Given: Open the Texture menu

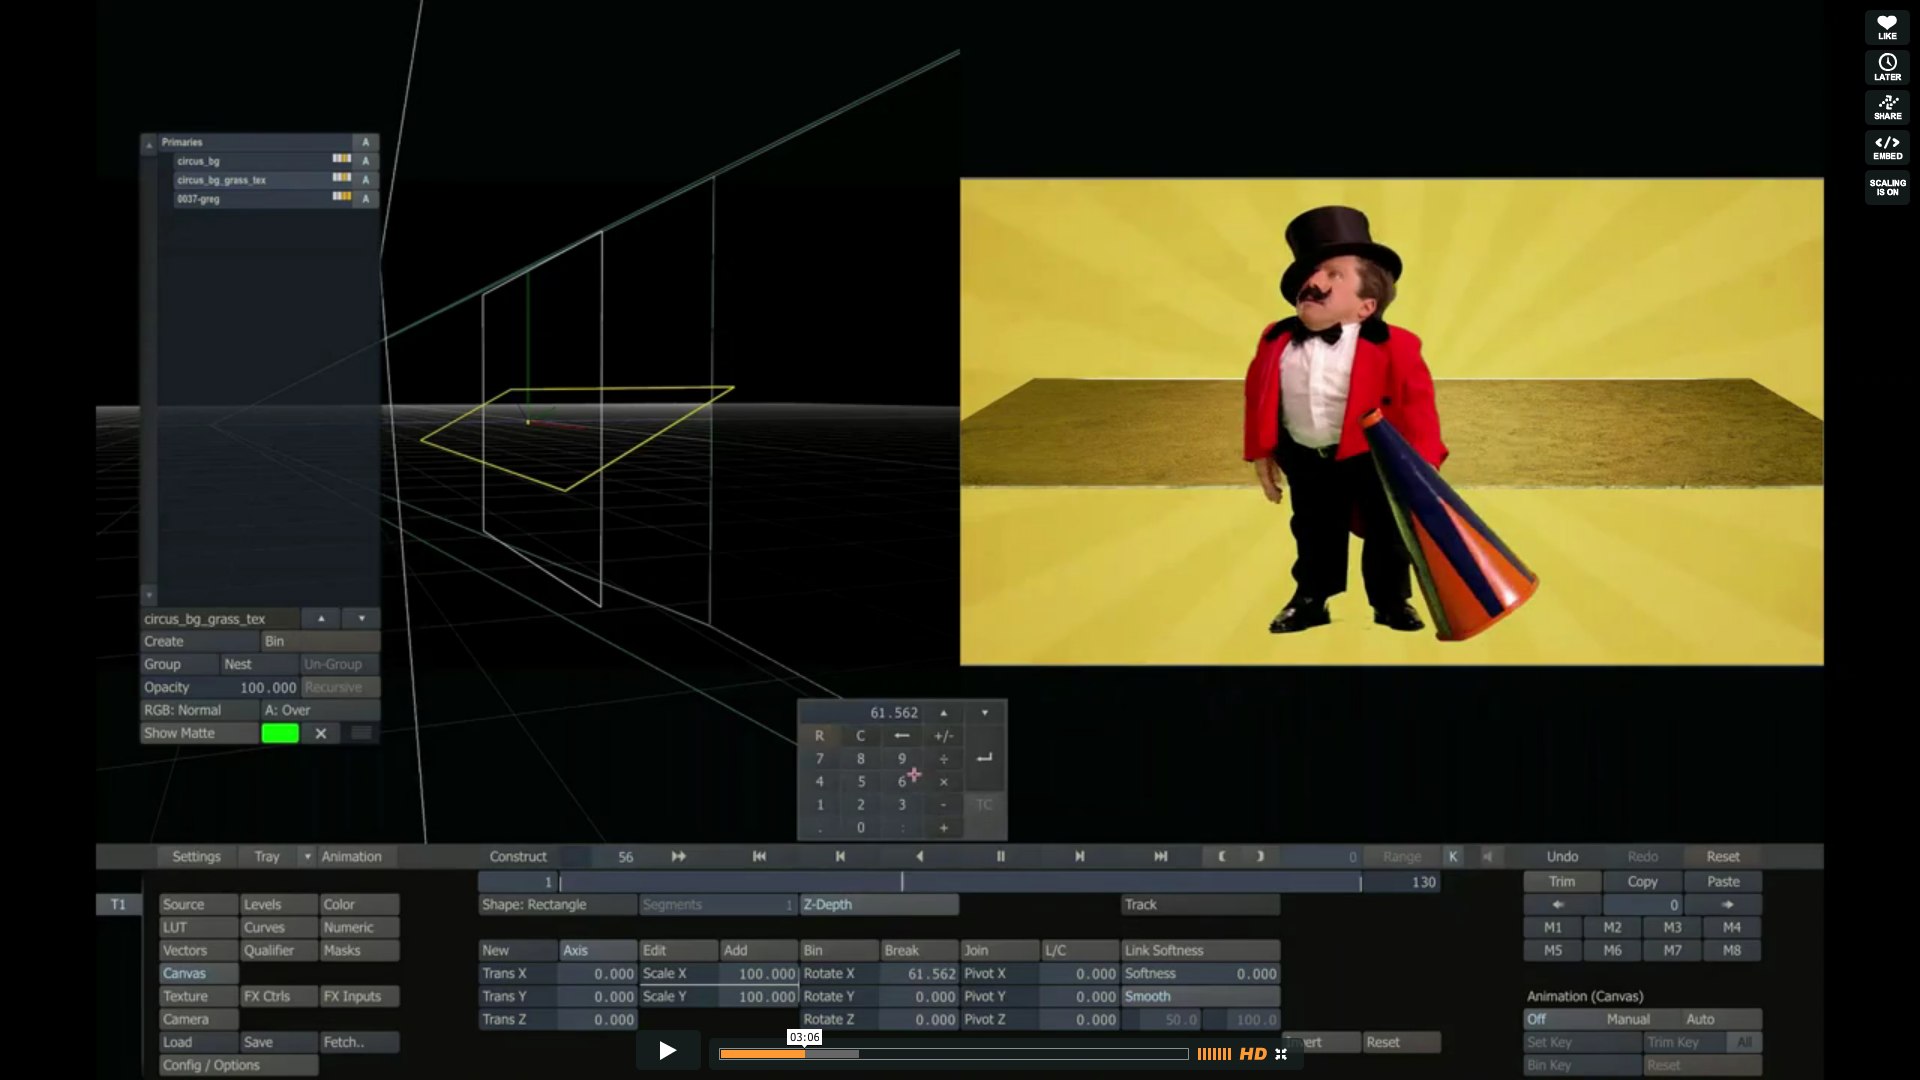Looking at the screenshot, I should tap(199, 996).
